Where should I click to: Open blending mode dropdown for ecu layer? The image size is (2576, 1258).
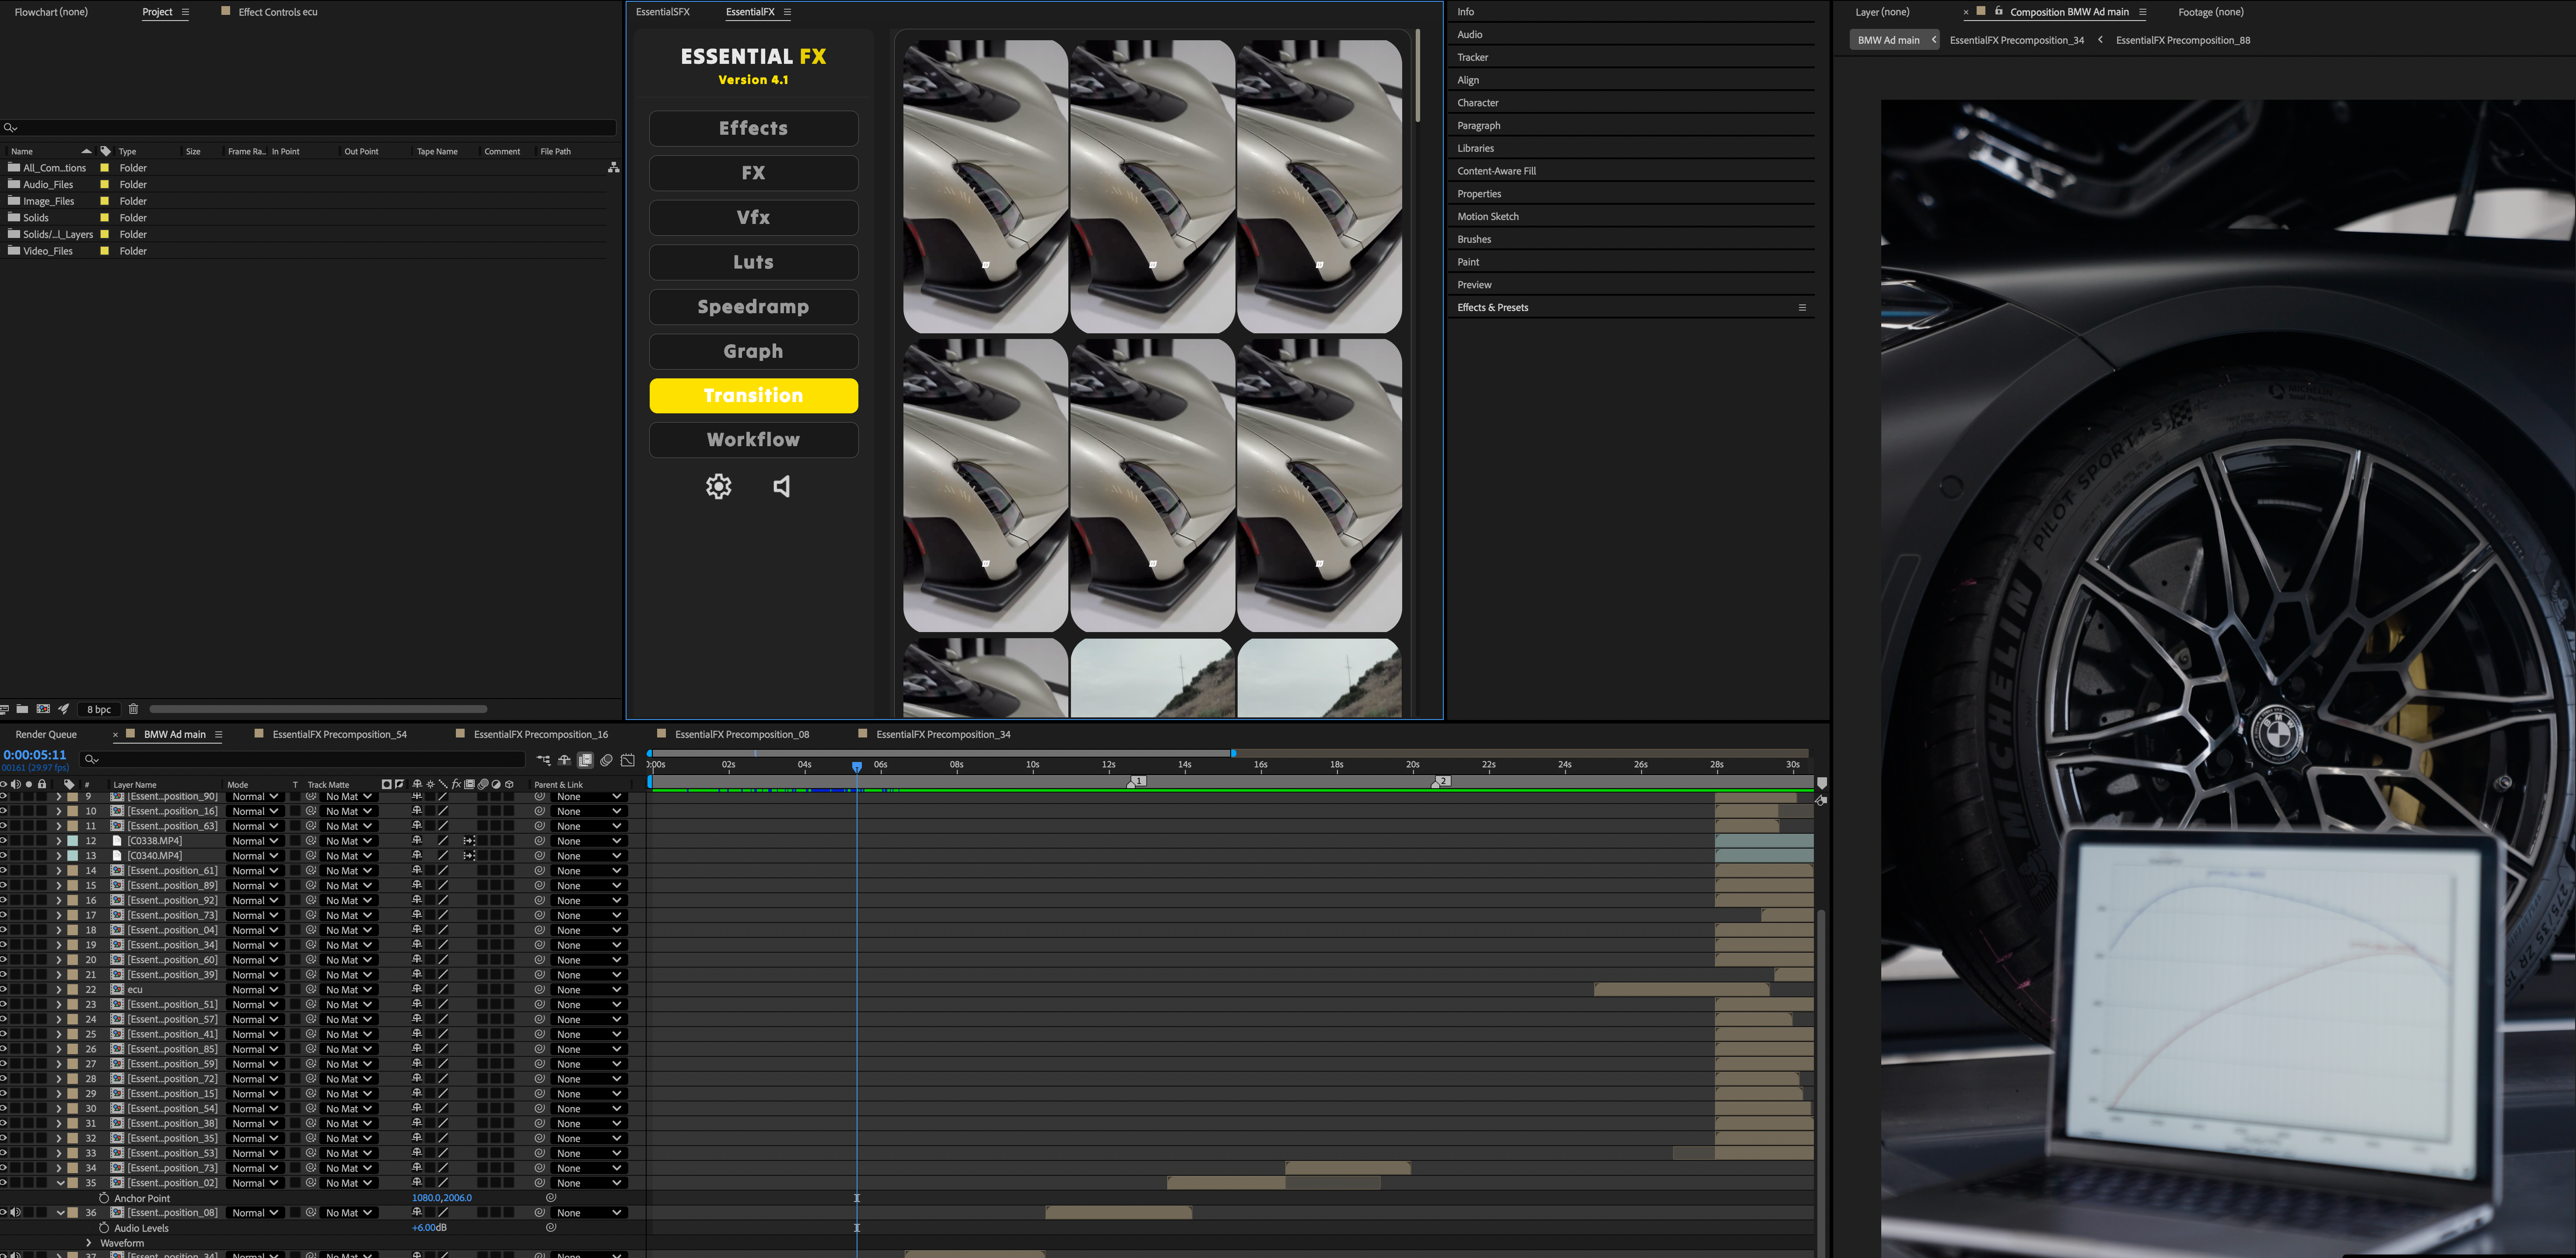coord(254,990)
